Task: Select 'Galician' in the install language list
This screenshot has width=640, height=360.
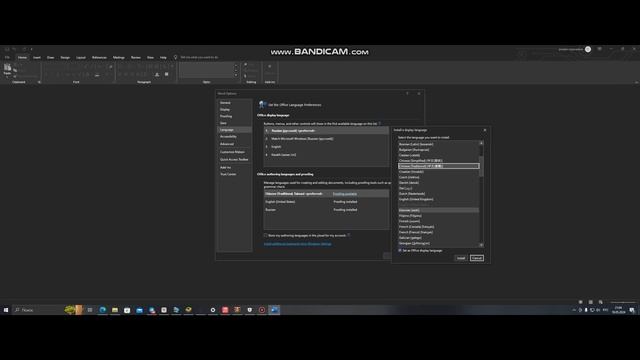Action: pyautogui.click(x=438, y=238)
